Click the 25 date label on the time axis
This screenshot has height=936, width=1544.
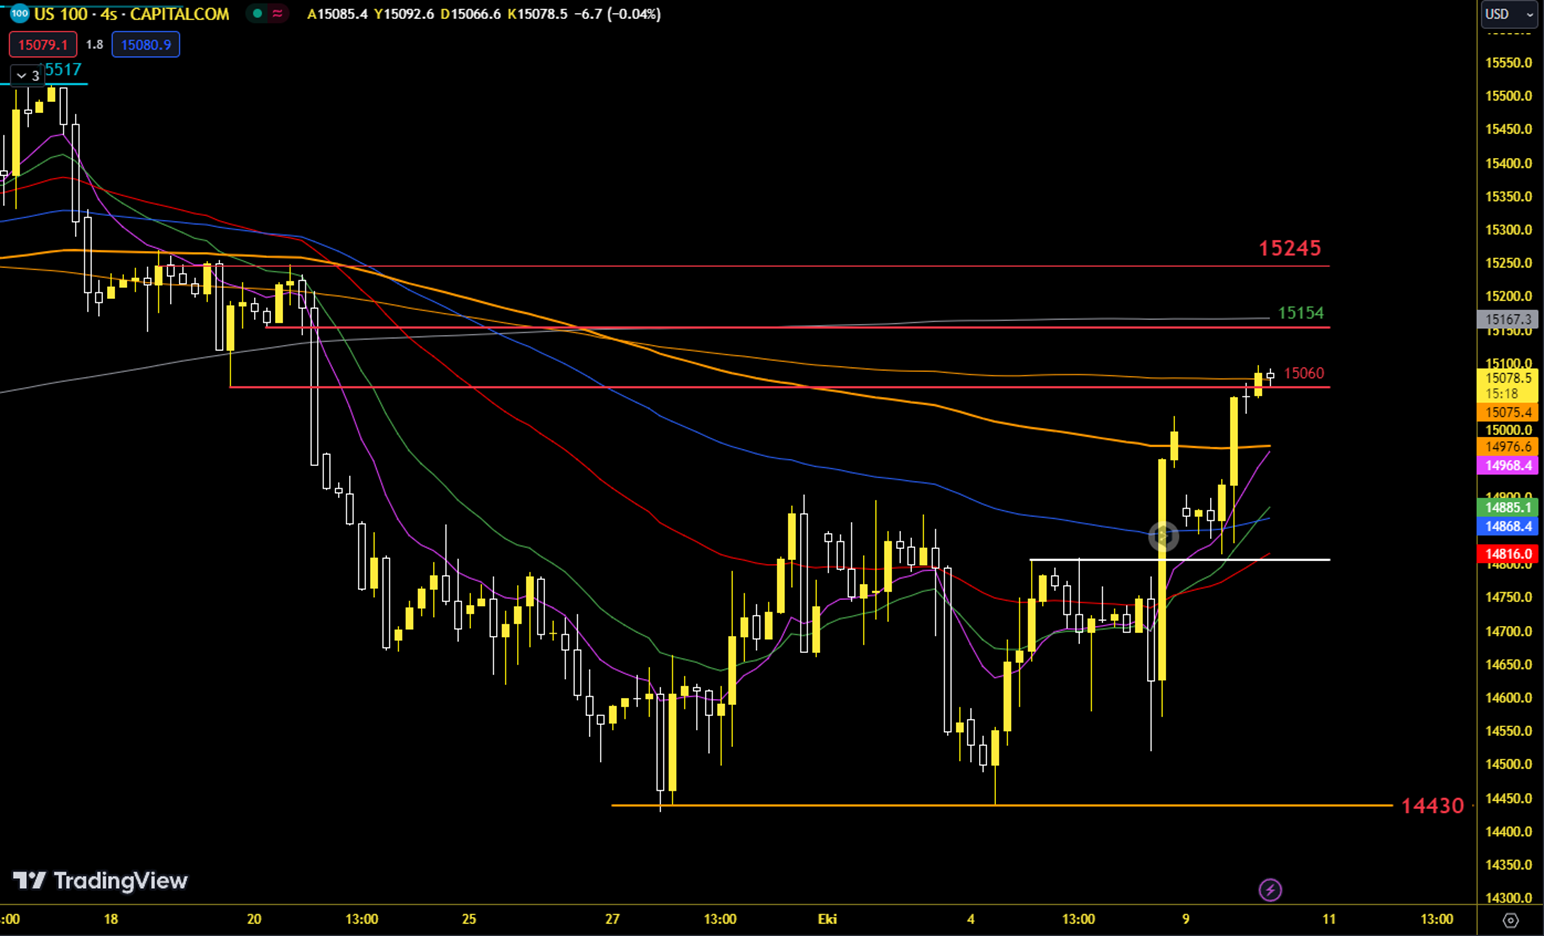[469, 919]
